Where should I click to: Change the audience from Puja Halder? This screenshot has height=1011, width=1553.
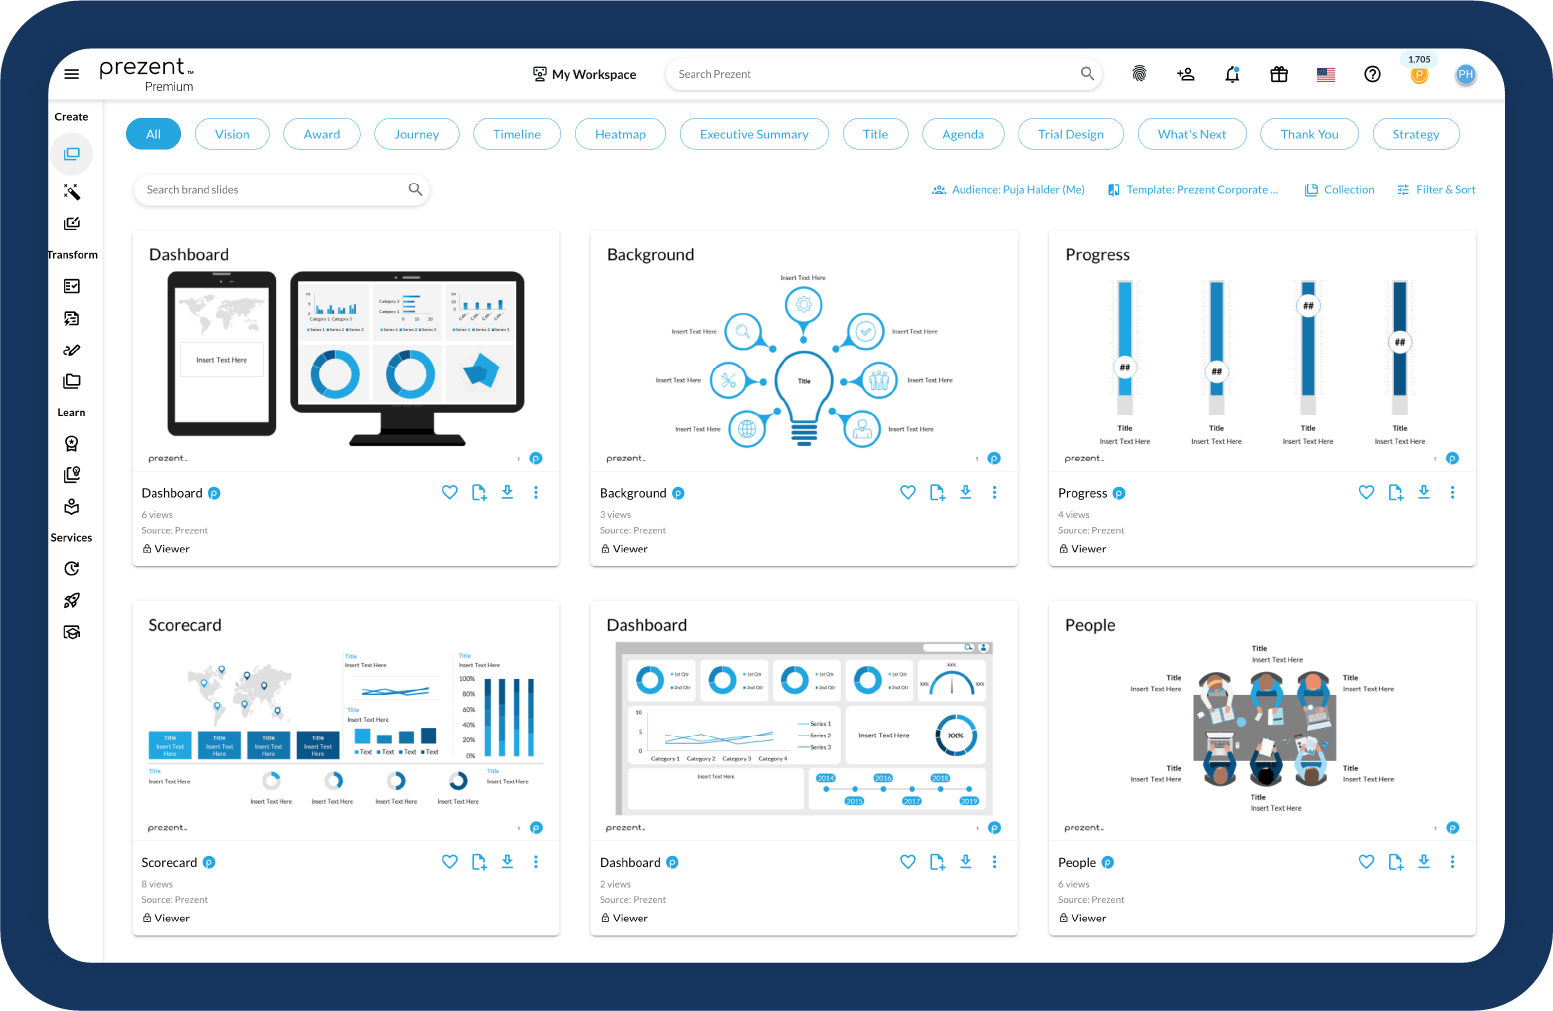tap(1008, 189)
